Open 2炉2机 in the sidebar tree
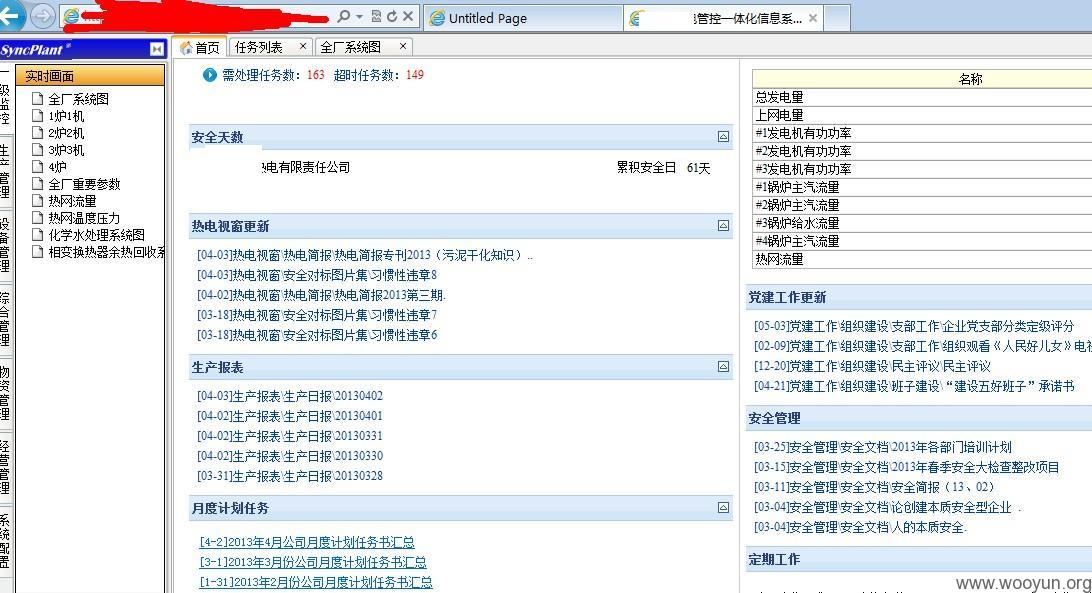 [x=66, y=132]
